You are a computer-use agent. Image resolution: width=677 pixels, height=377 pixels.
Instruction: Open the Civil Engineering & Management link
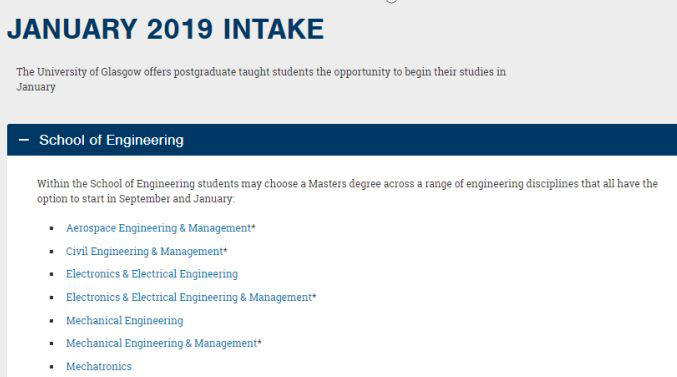point(144,251)
